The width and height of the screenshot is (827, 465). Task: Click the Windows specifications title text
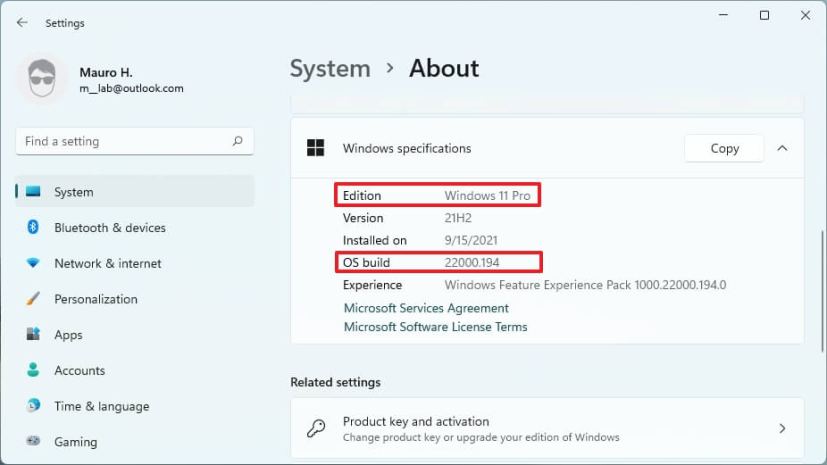(407, 149)
